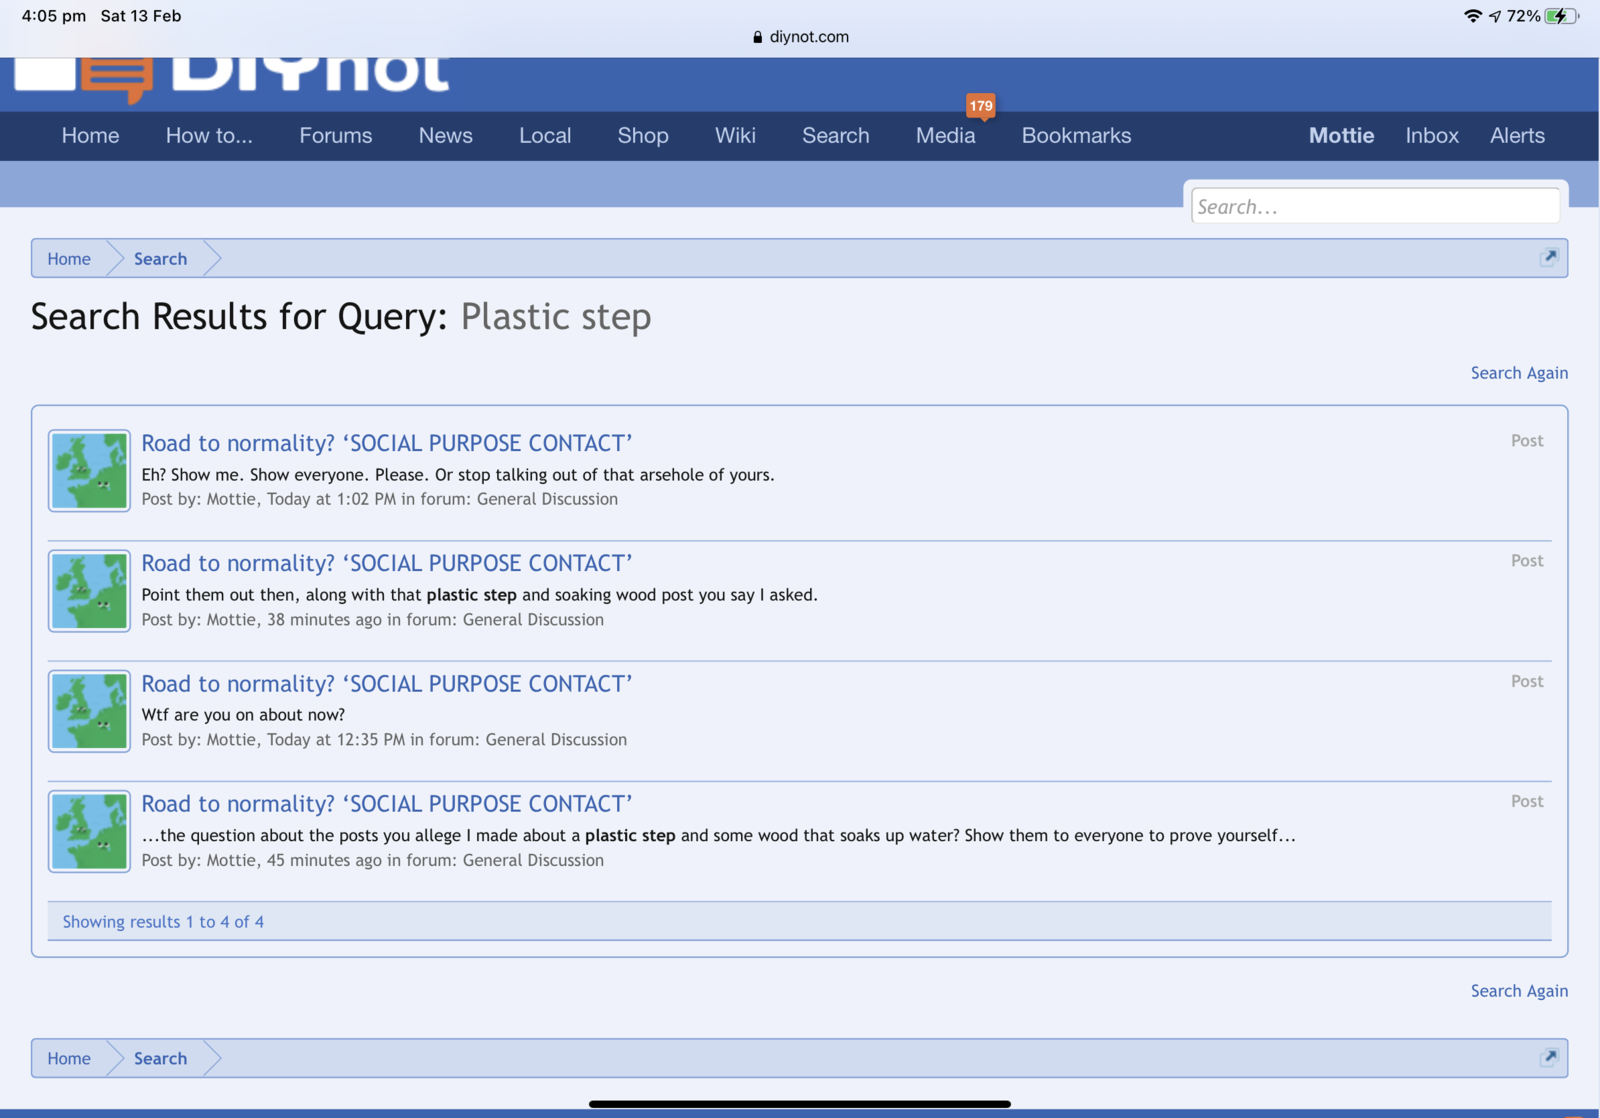The image size is (1600, 1118).
Task: Click the bottom Search Again link
Action: tap(1518, 991)
